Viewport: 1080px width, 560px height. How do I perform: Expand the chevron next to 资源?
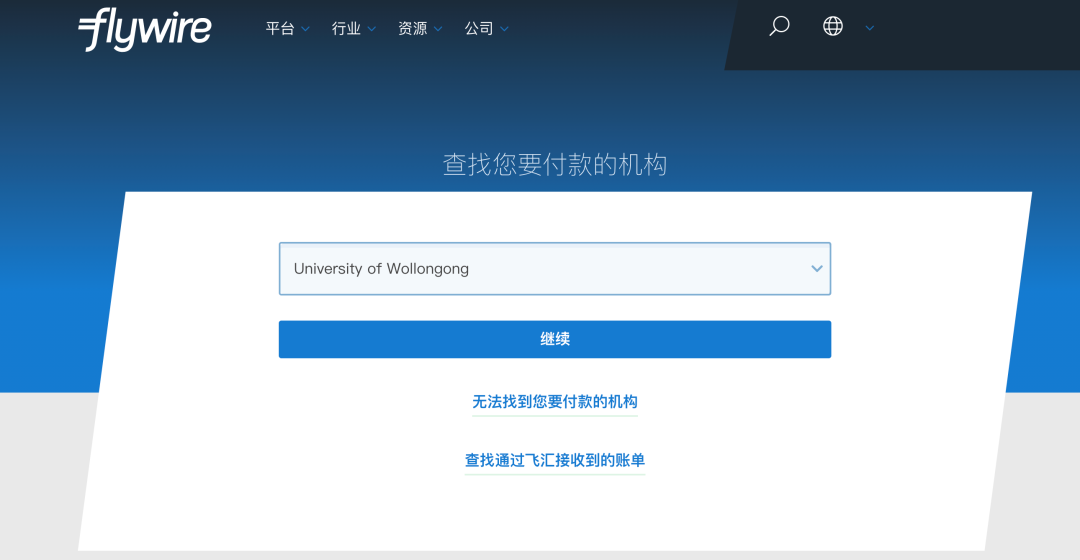click(x=437, y=29)
